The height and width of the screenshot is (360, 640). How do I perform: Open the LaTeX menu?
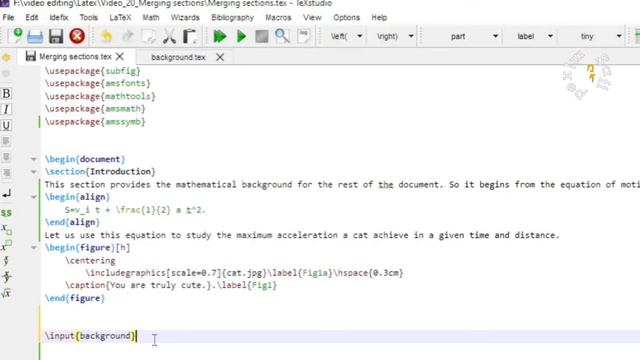click(120, 18)
